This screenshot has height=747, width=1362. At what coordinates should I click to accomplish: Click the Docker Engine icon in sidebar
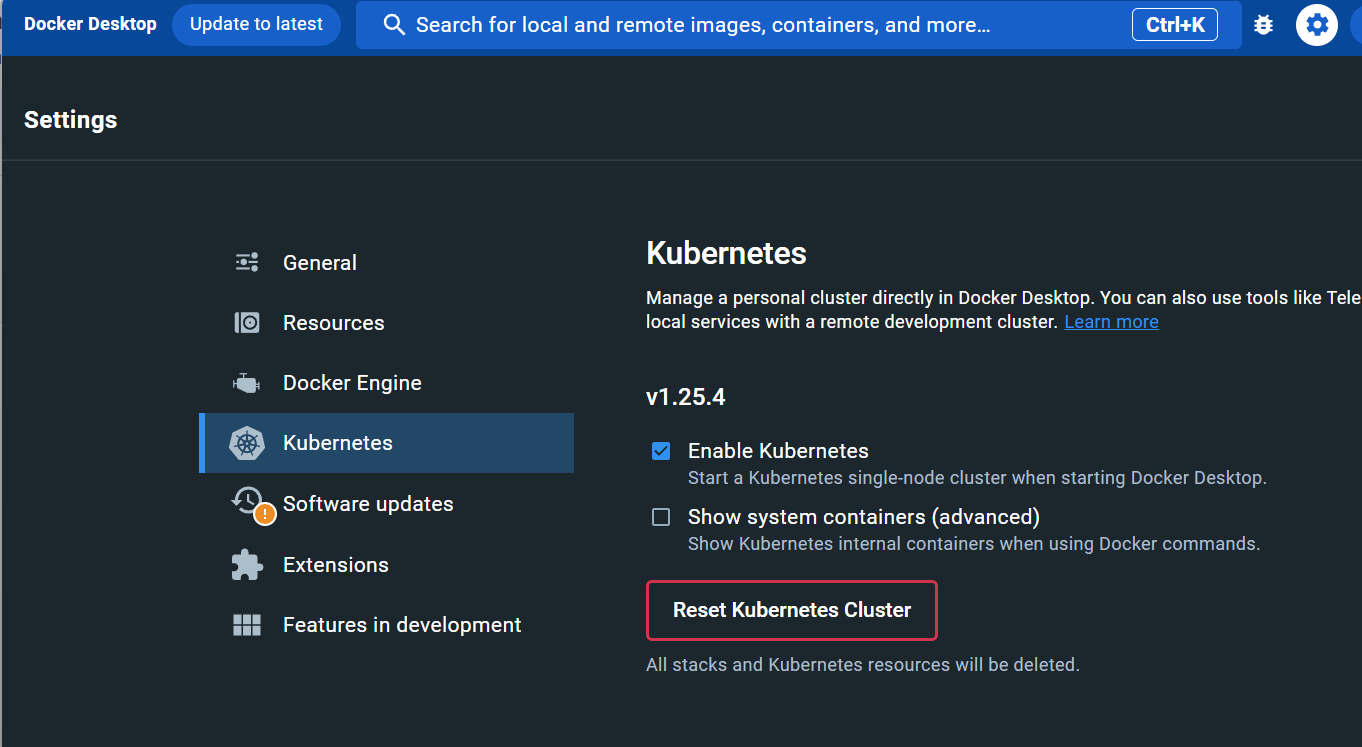[x=247, y=383]
